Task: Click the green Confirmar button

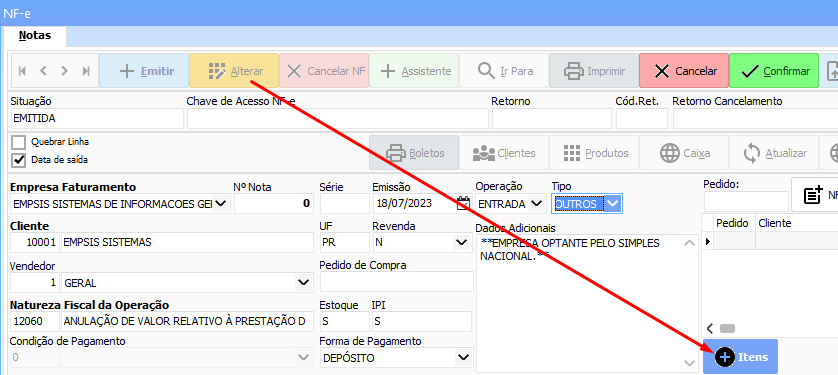Action: point(773,71)
